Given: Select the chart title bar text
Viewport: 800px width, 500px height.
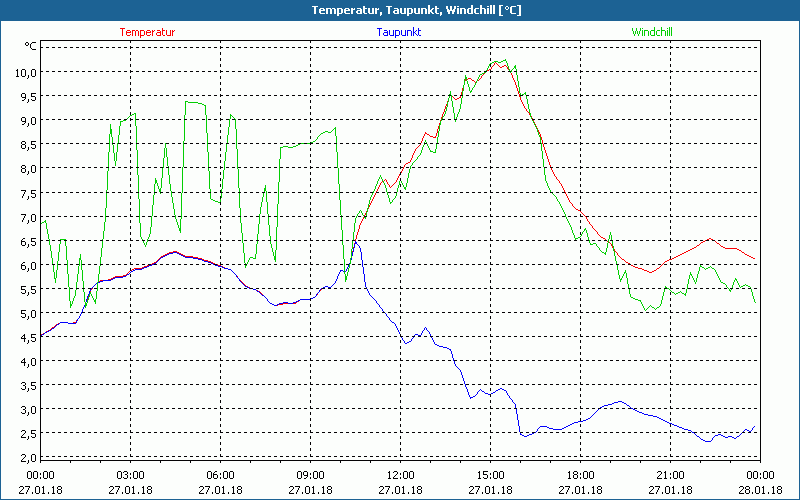Looking at the screenshot, I should [400, 10].
